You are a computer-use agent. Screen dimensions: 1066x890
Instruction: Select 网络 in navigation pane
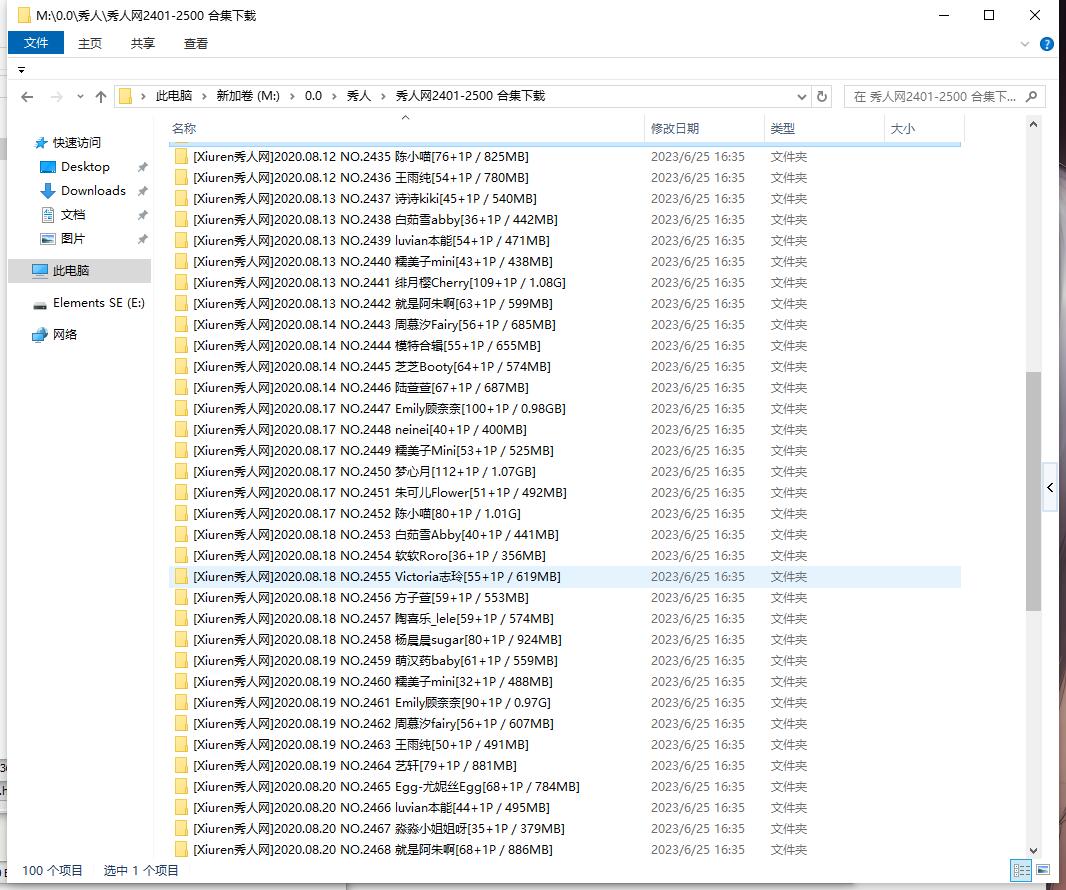[65, 335]
